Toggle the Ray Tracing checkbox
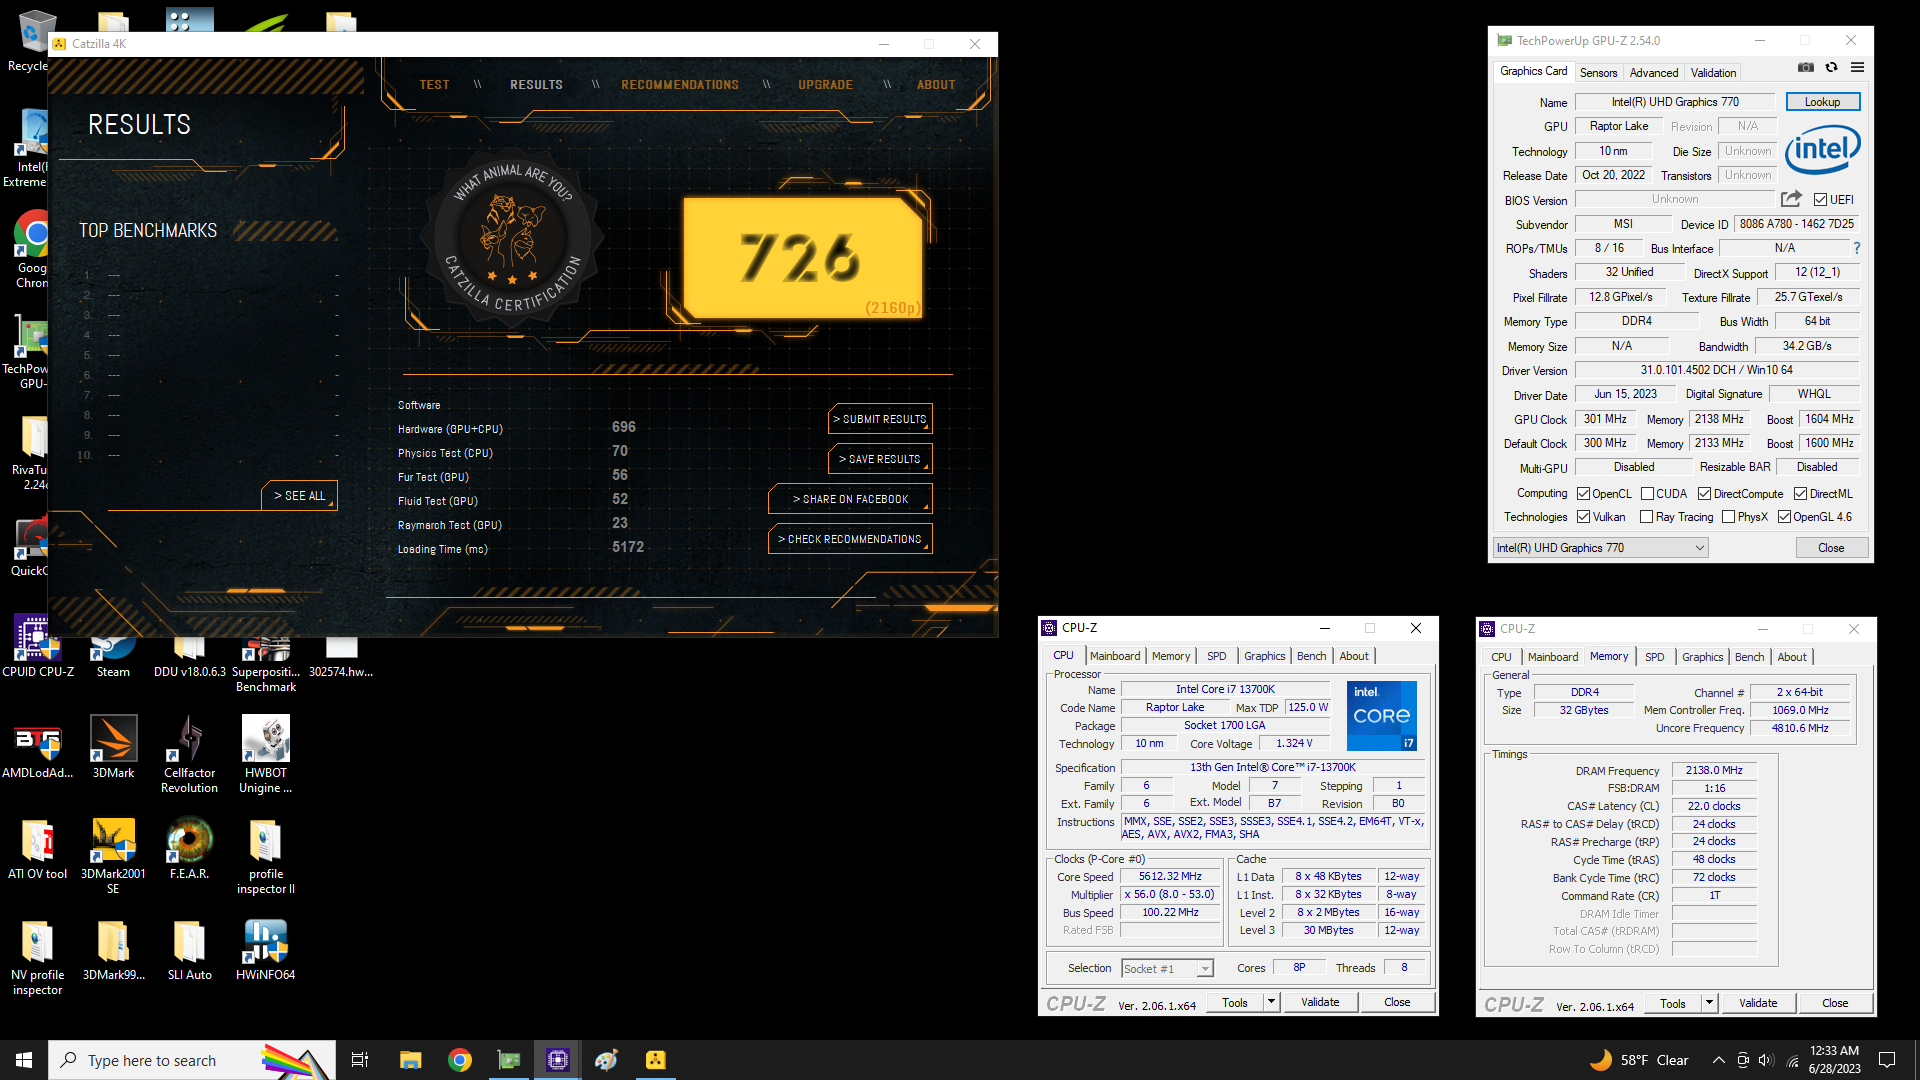Image resolution: width=1920 pixels, height=1080 pixels. [x=1647, y=517]
